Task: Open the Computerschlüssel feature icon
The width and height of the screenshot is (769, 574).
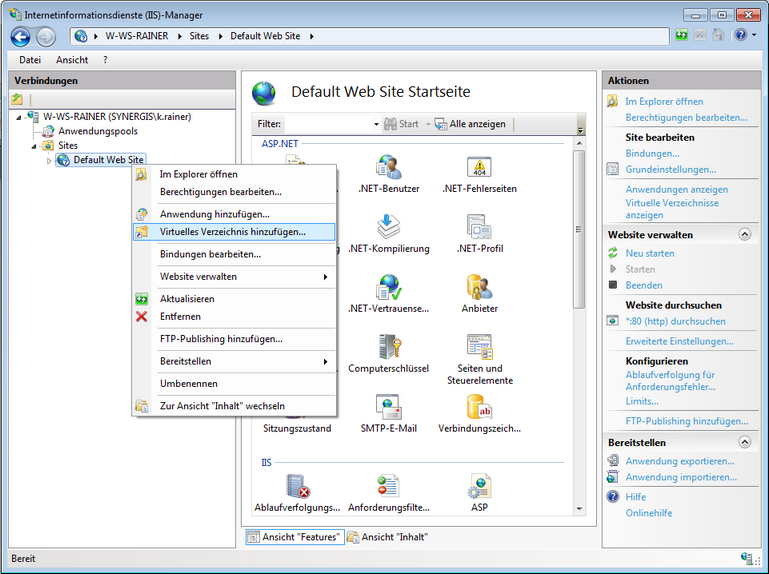Action: pos(388,346)
